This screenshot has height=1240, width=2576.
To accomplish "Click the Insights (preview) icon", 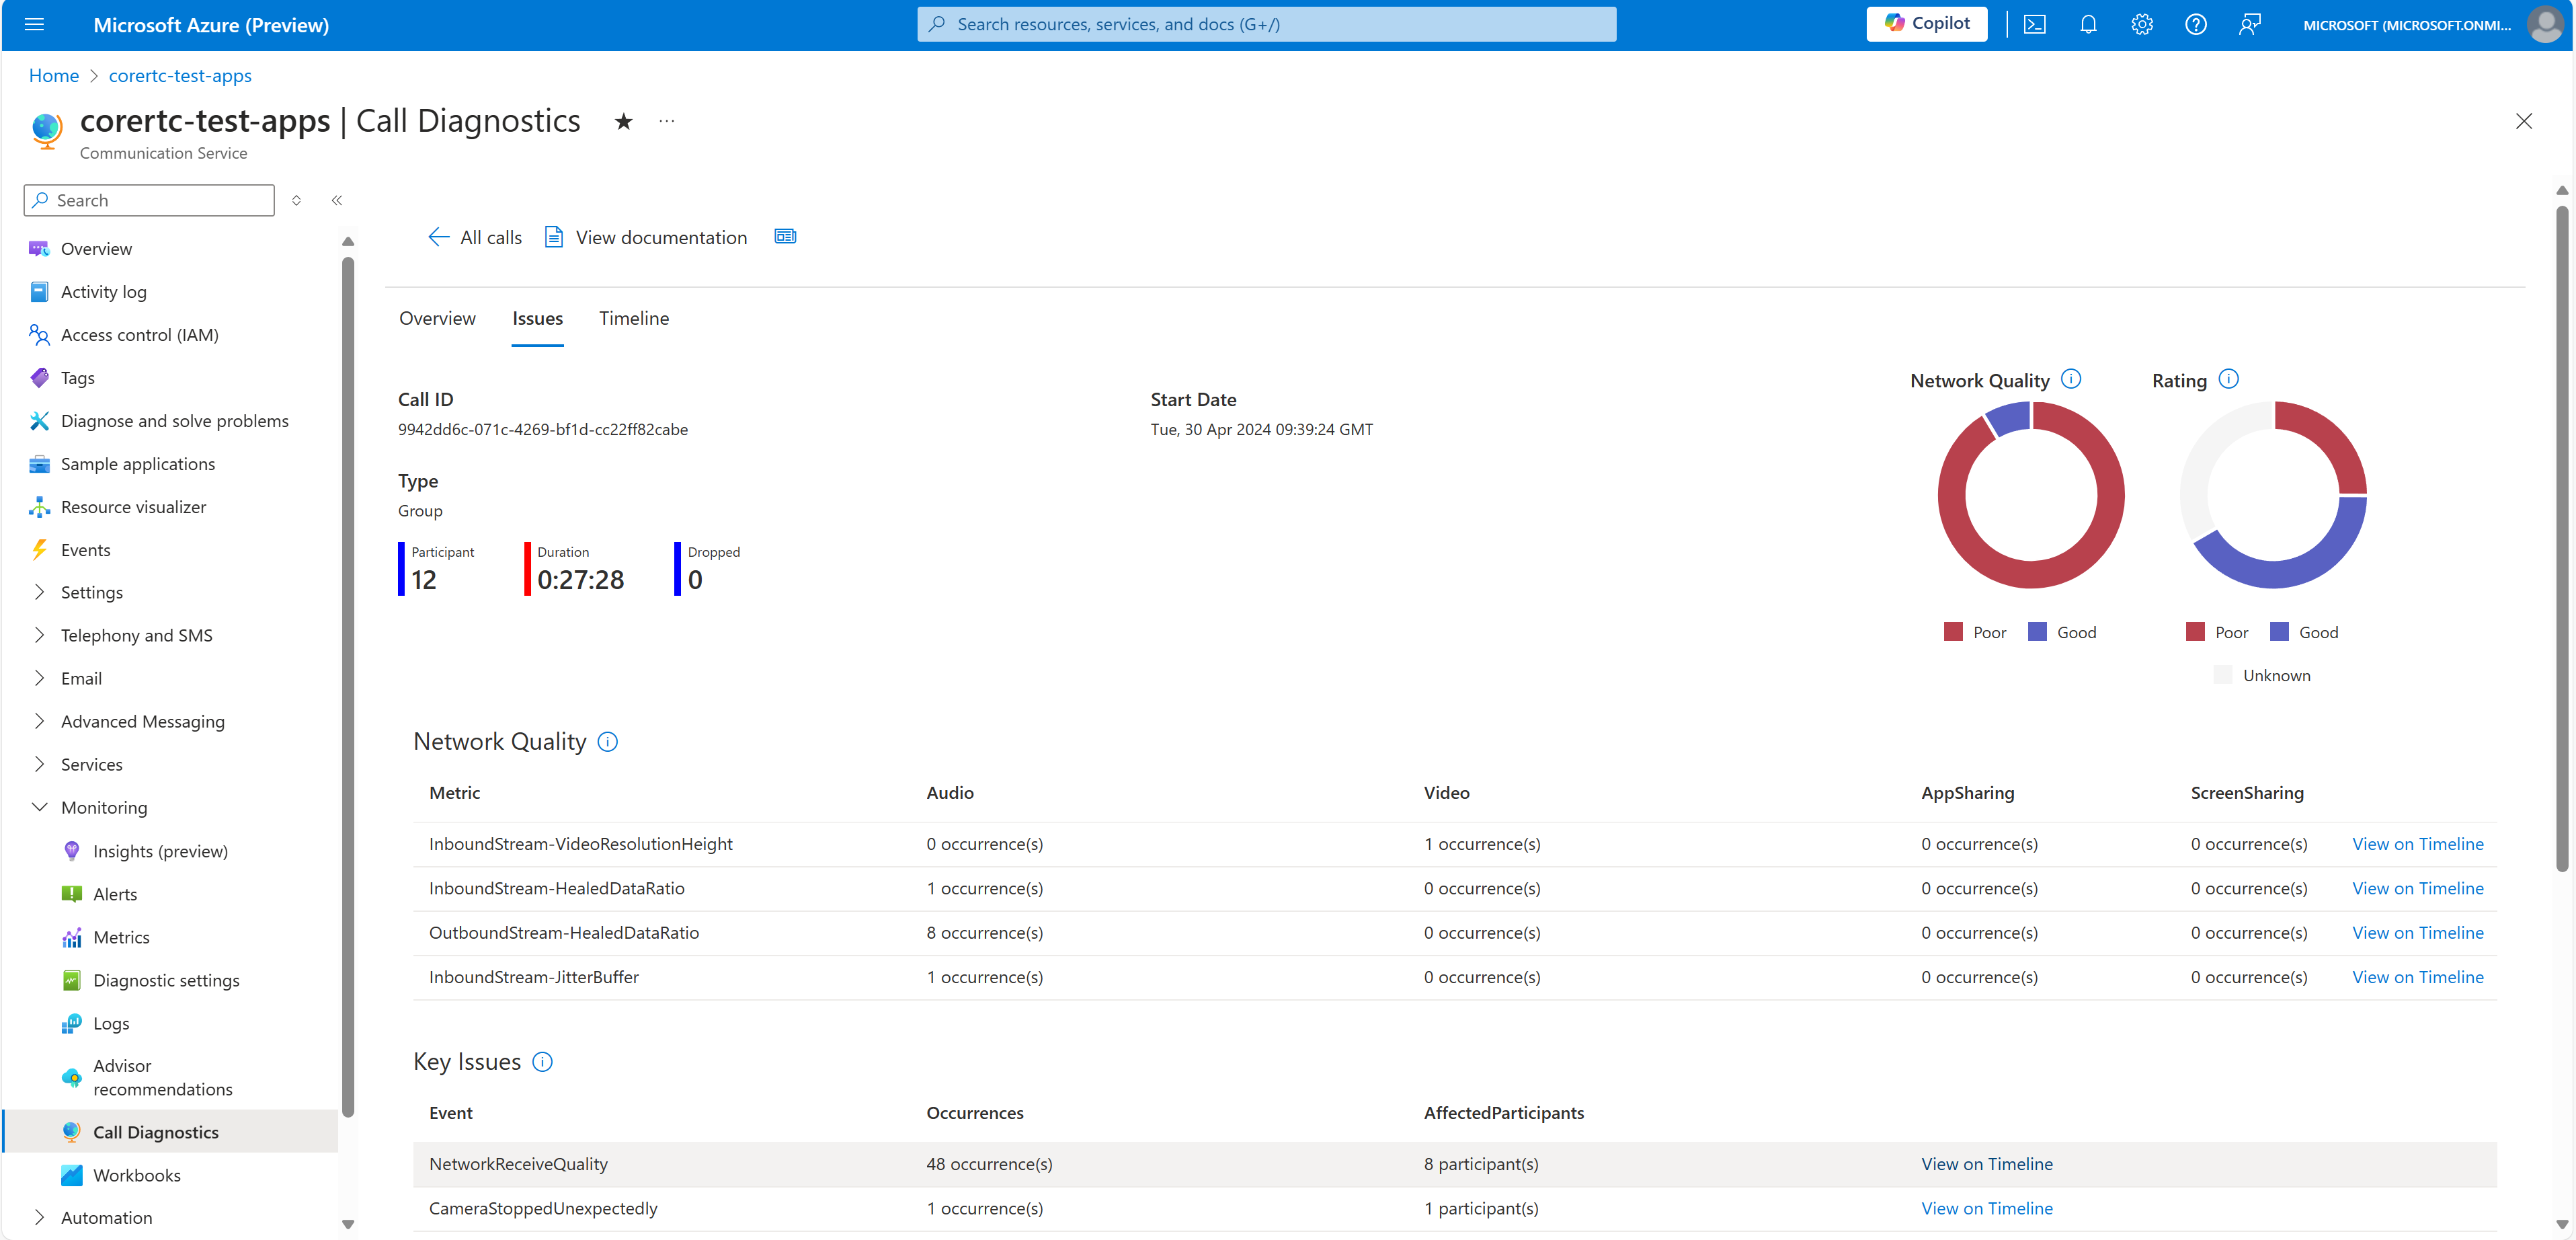I will pos(71,851).
